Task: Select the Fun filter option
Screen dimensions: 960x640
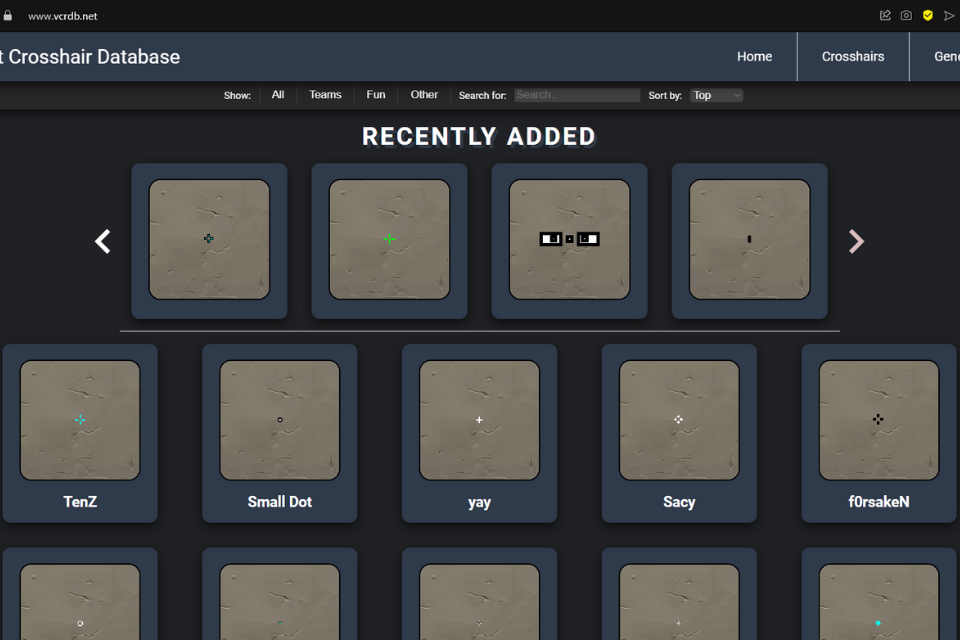Action: tap(376, 95)
